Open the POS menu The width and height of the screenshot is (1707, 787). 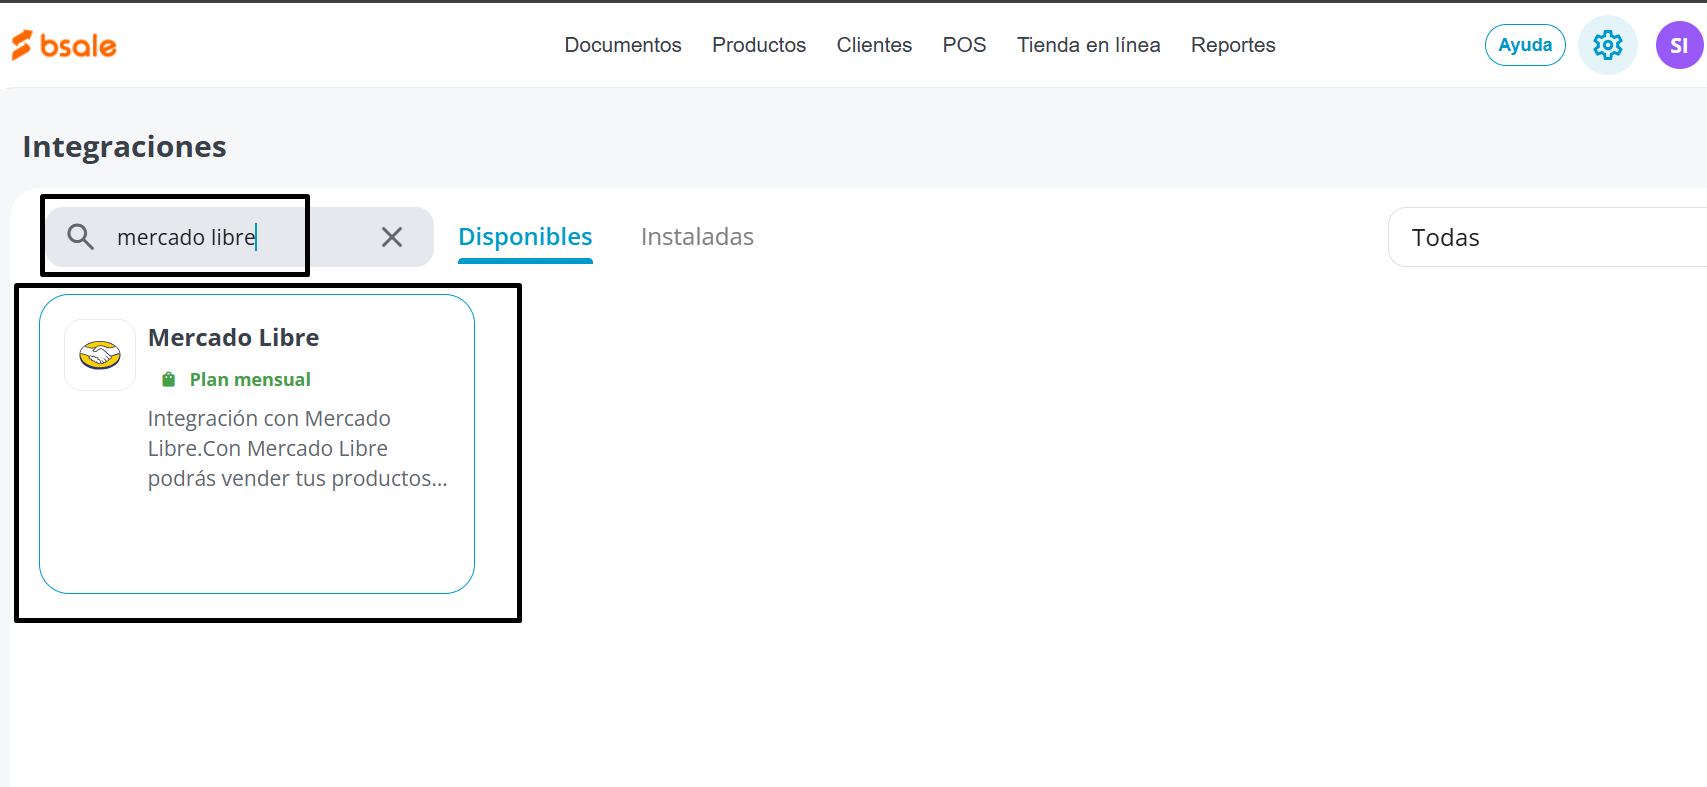[x=964, y=45]
